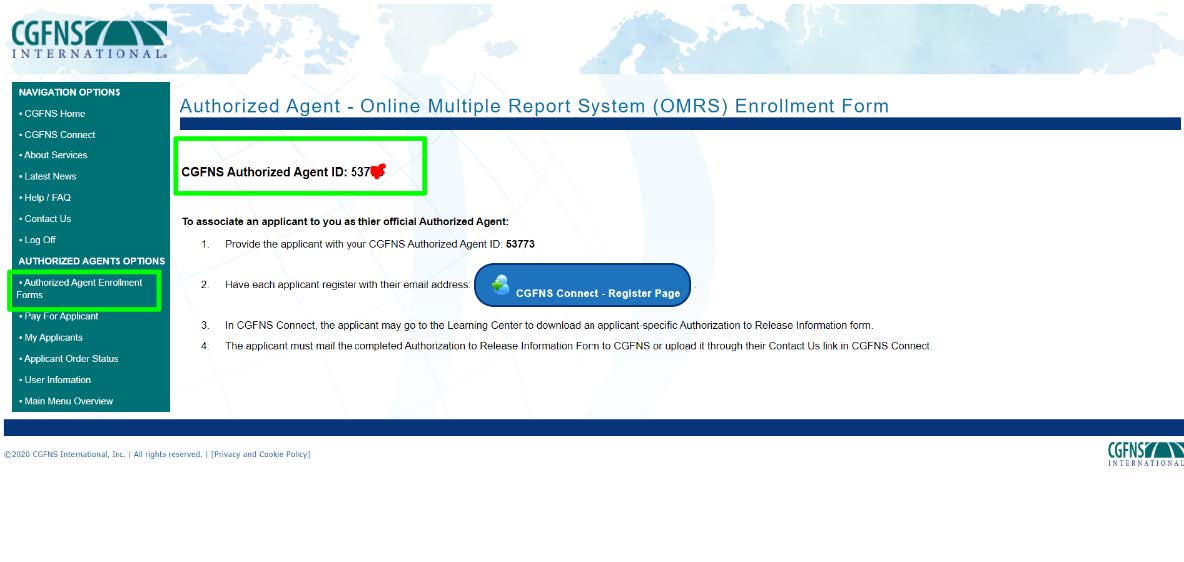Image resolution: width=1184 pixels, height=562 pixels.
Task: Open Authorized Agent Enrollment Forms
Action: pyautogui.click(x=79, y=289)
